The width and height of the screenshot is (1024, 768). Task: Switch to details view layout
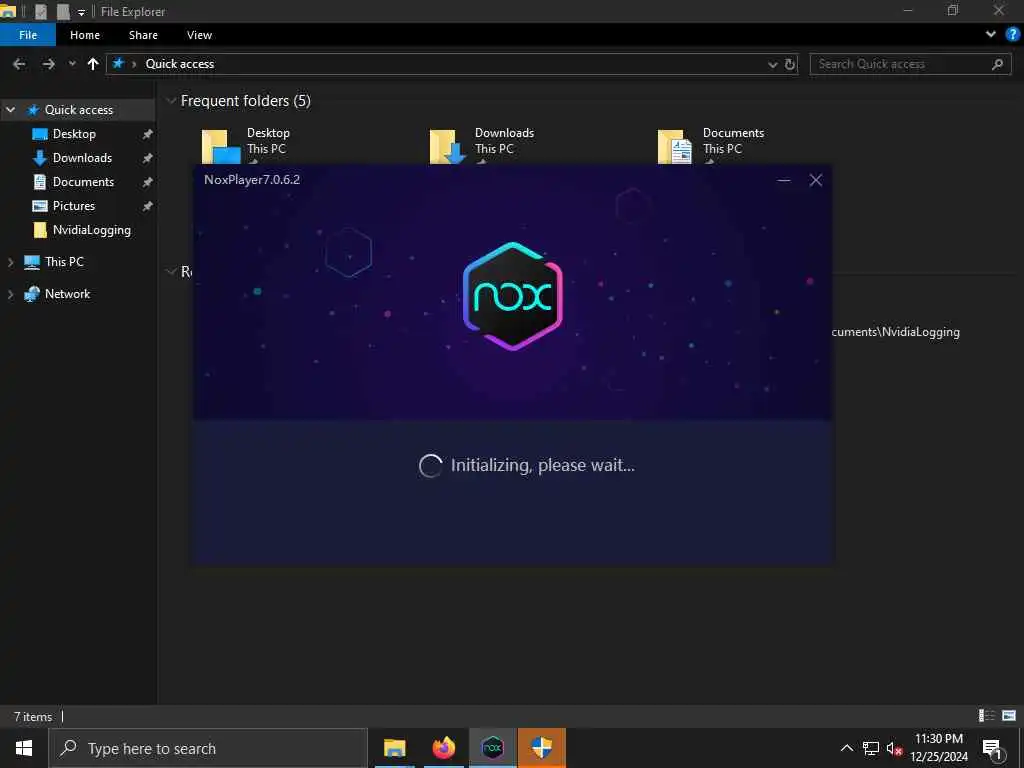click(987, 716)
